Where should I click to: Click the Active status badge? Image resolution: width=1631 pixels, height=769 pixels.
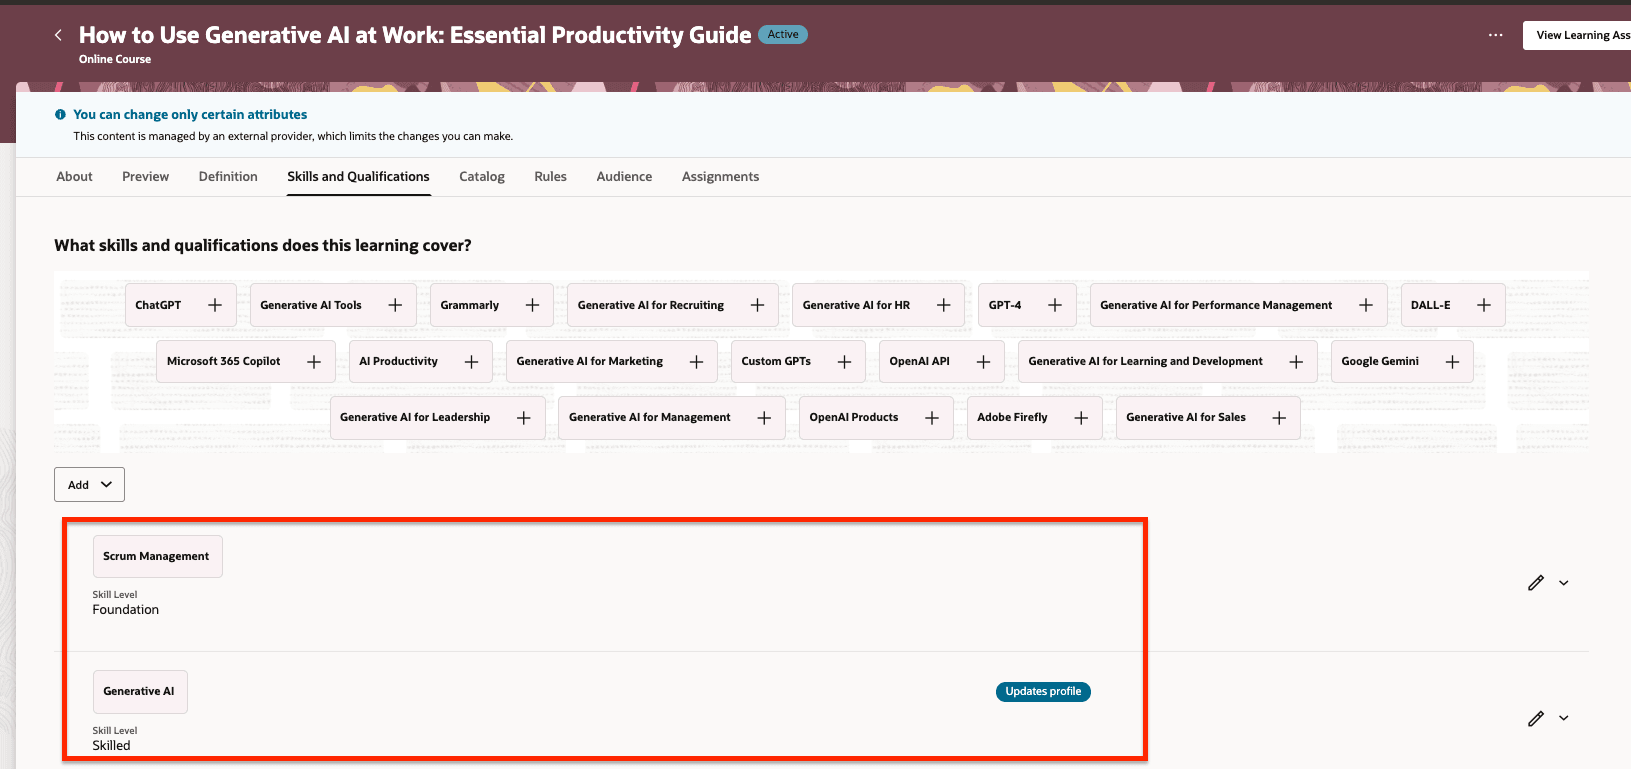point(783,34)
